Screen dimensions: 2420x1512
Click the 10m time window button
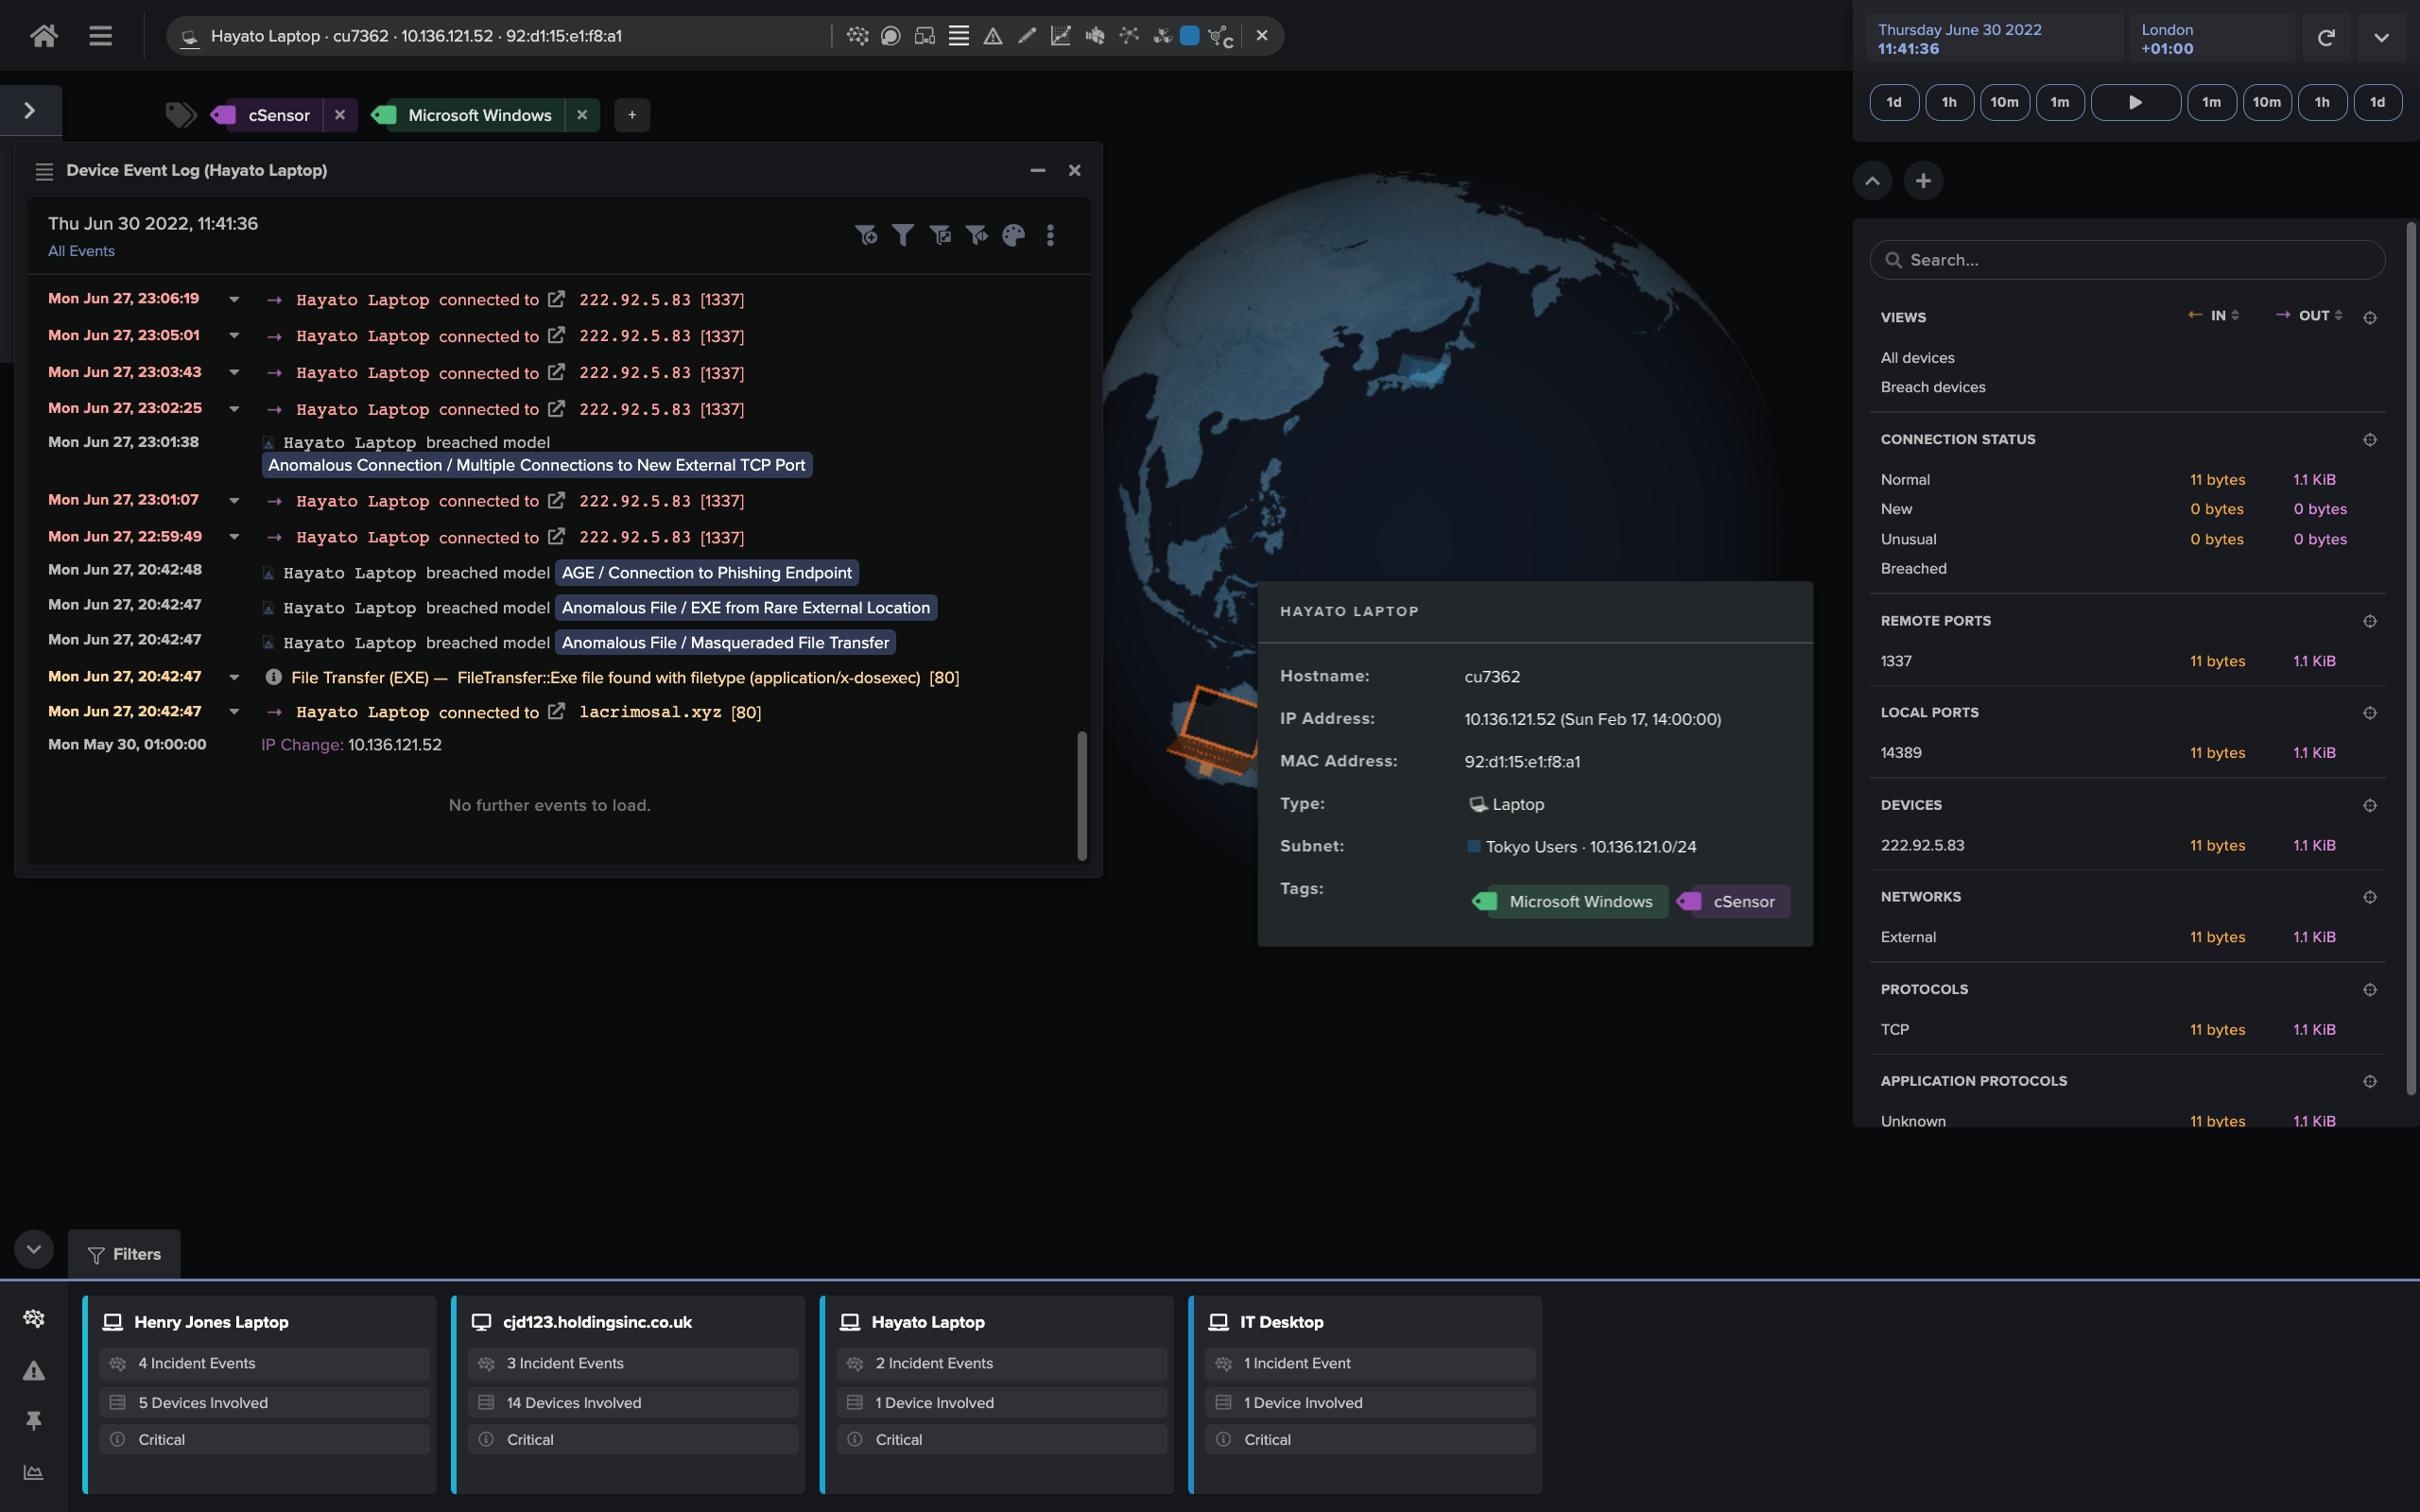(x=2004, y=102)
